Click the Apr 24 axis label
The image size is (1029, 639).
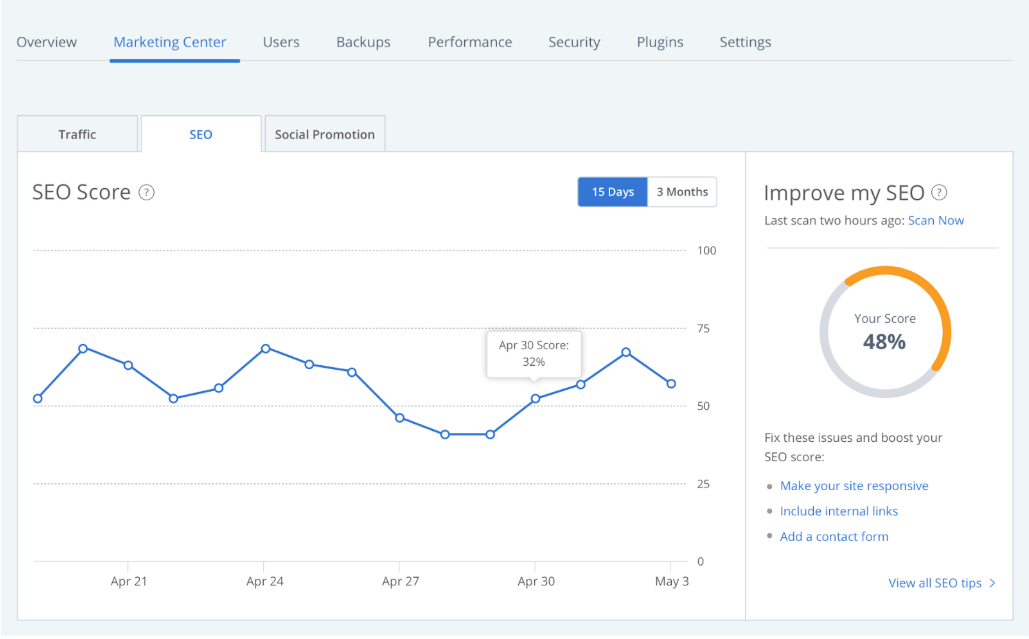(264, 581)
